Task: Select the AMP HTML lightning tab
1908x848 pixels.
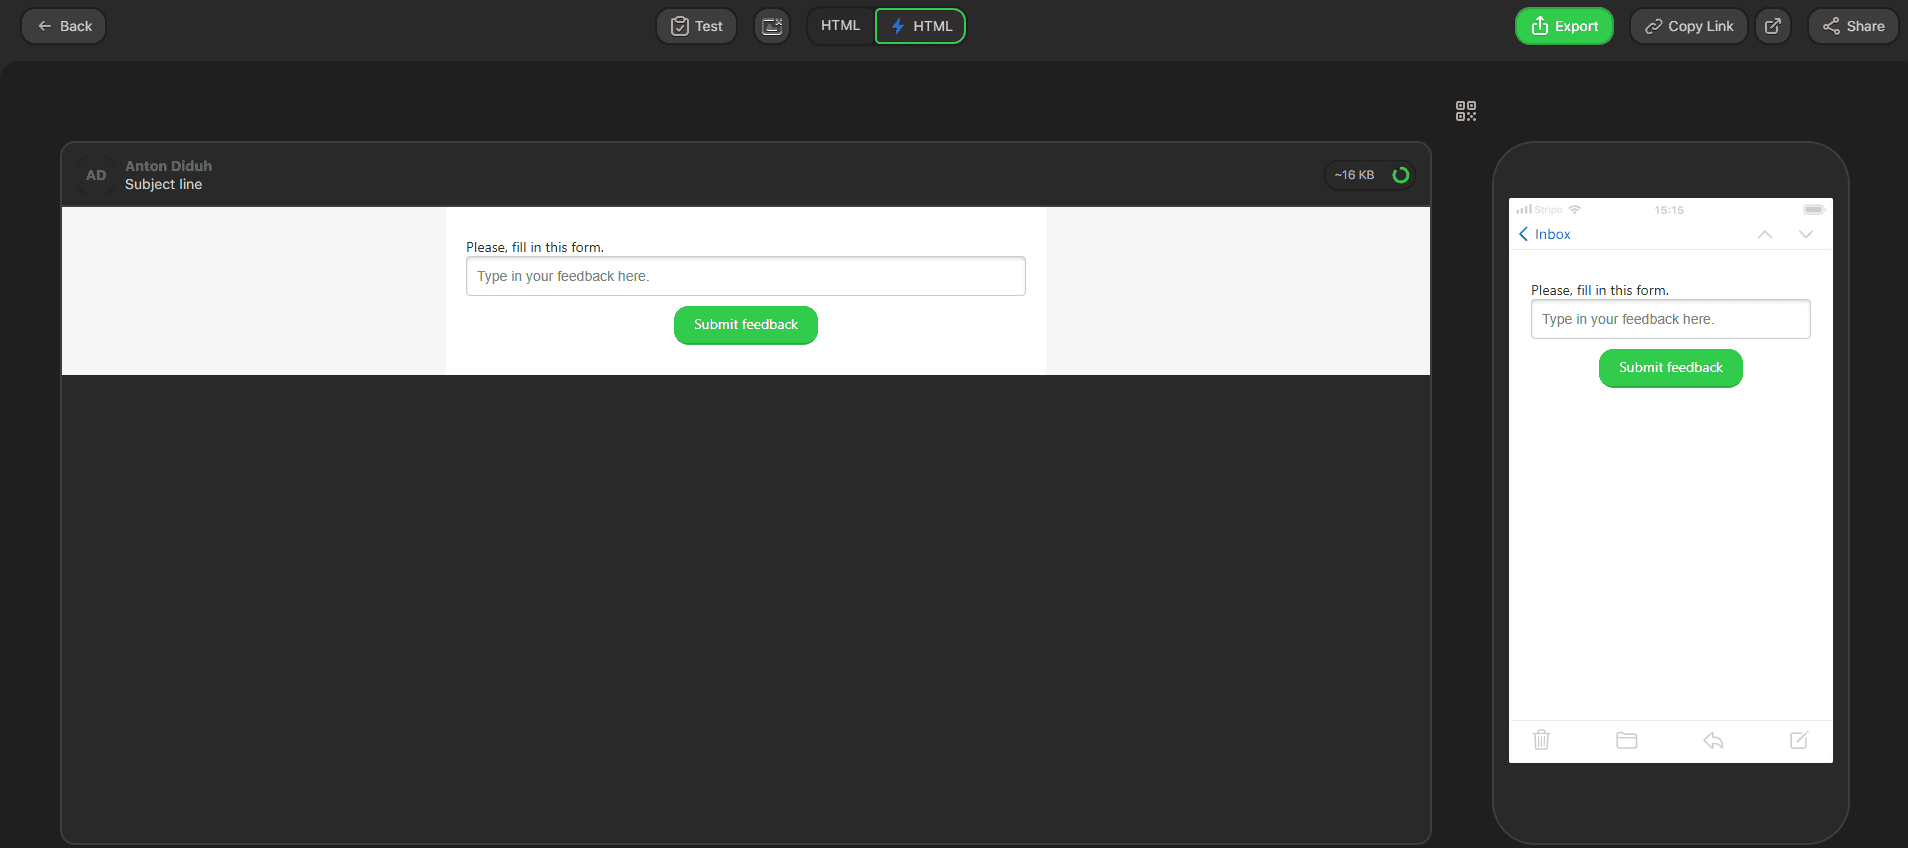Action: [x=920, y=26]
